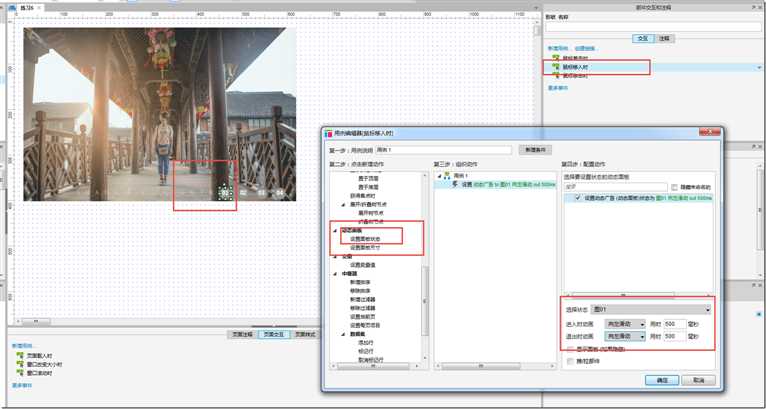
Task: Switch to the 注释 tab in widget panel
Action: 664,38
